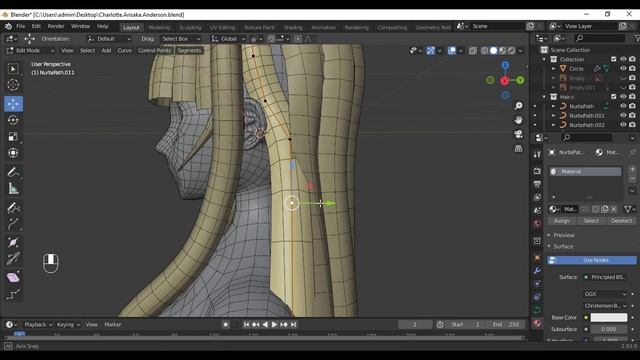Image resolution: width=640 pixels, height=360 pixels.
Task: Select the Material slot in list
Action: pyautogui.click(x=585, y=171)
